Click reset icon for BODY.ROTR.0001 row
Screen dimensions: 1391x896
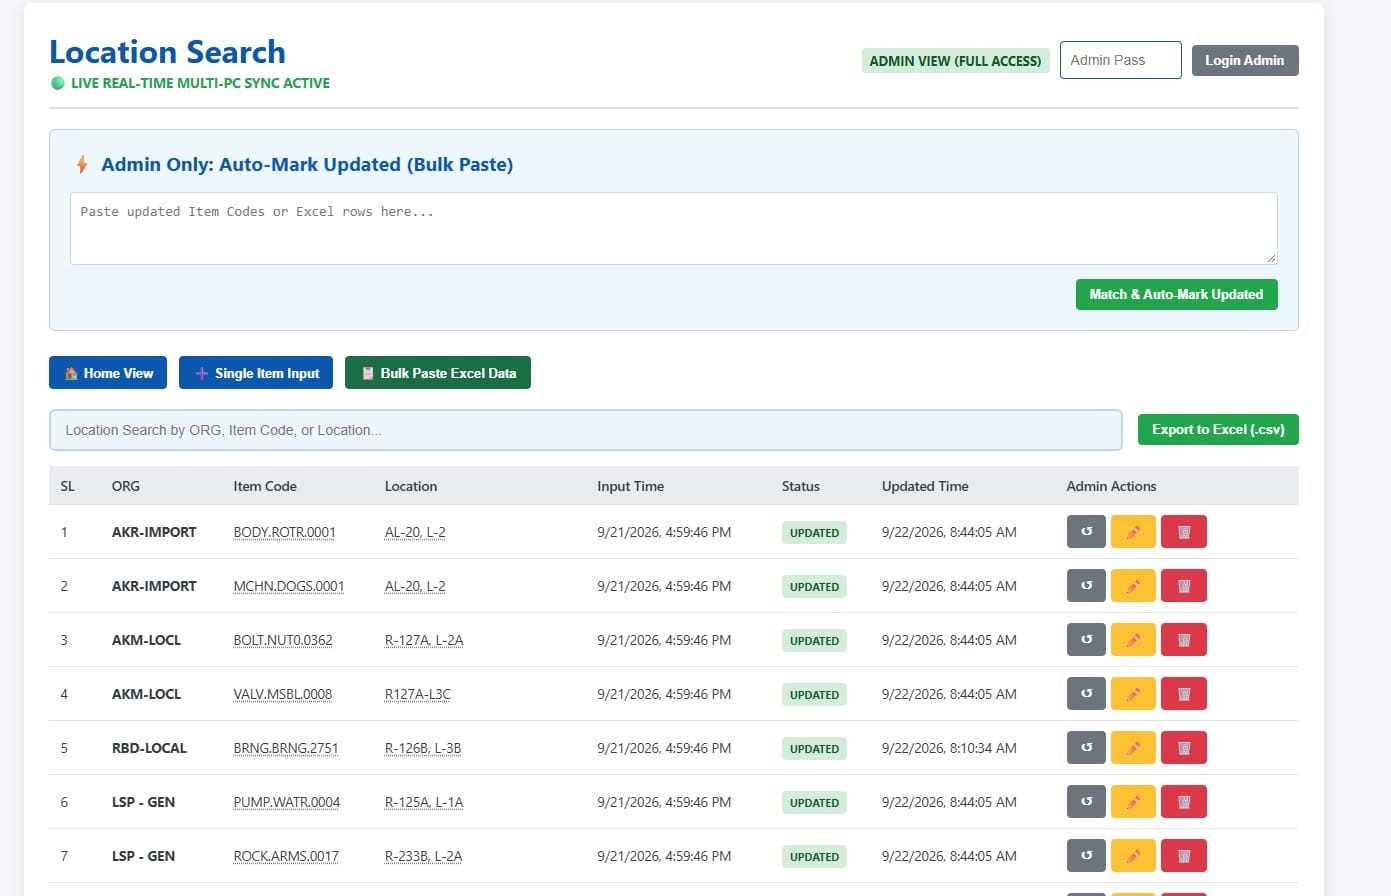(1086, 532)
